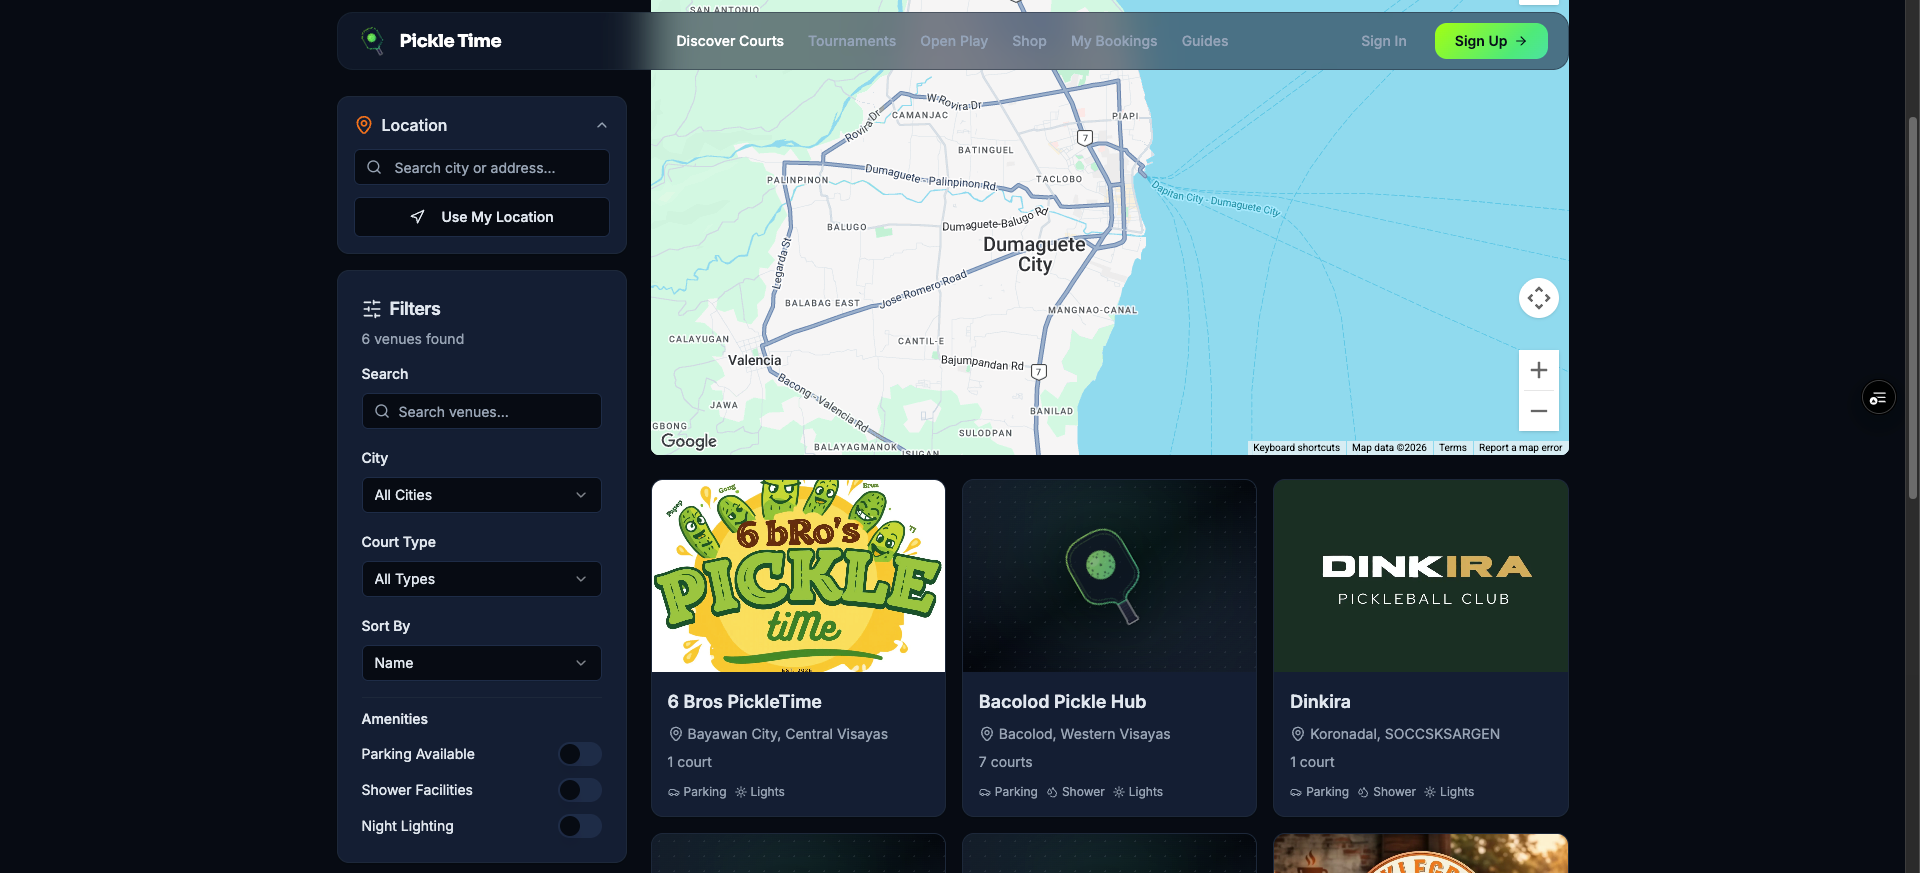The height and width of the screenshot is (873, 1920).
Task: Click the Map data ©2026 text
Action: click(x=1389, y=448)
